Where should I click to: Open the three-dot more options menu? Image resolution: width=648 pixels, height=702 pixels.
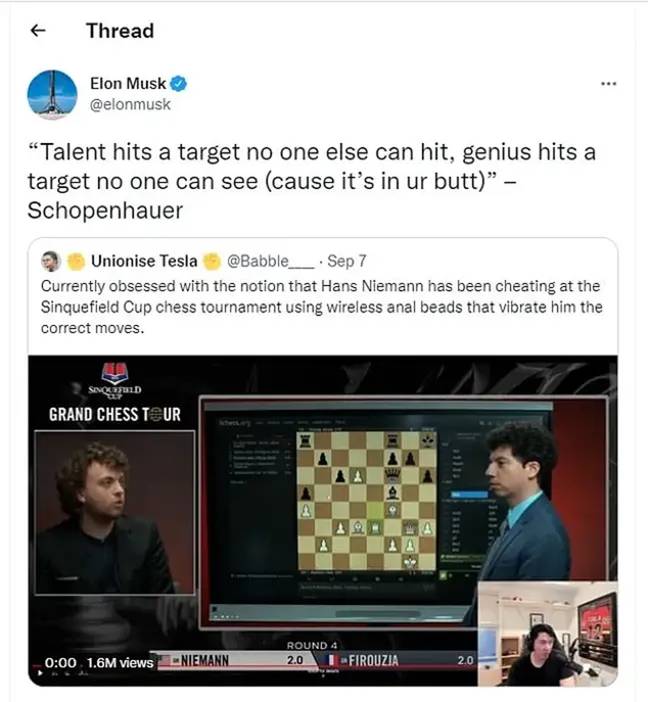(x=609, y=84)
